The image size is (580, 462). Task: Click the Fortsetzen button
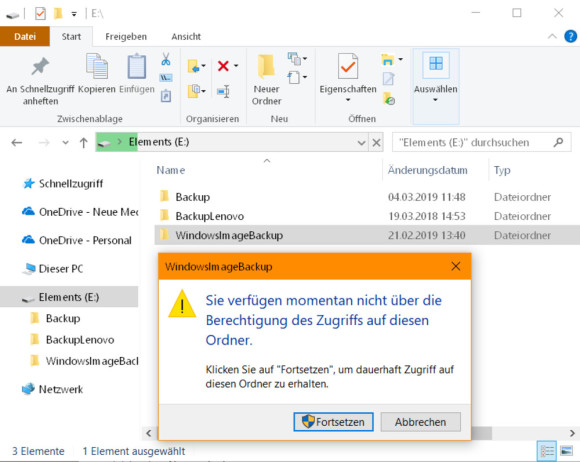coord(333,422)
